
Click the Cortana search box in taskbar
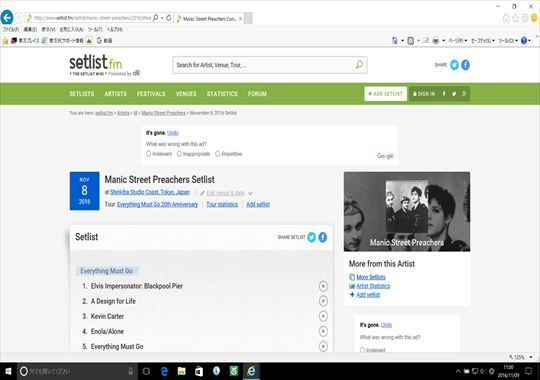[77, 371]
